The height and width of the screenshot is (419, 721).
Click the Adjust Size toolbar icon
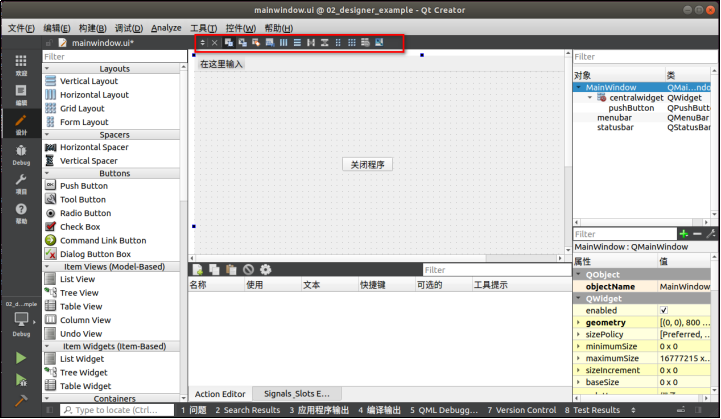pos(379,43)
